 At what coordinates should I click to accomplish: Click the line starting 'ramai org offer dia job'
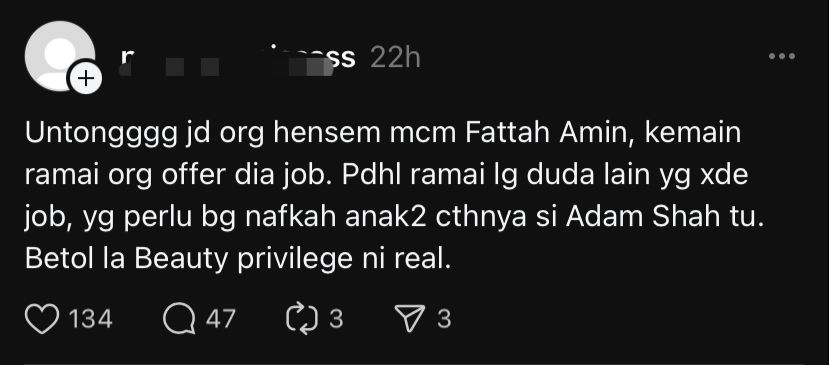click(386, 175)
